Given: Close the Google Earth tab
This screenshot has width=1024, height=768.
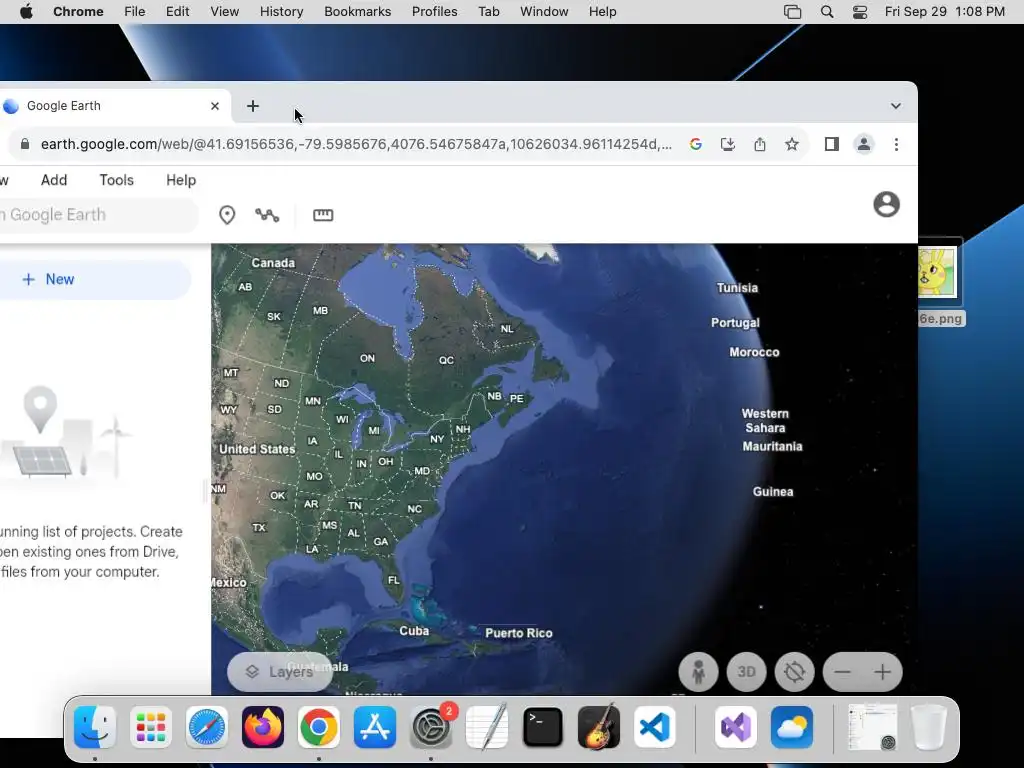Looking at the screenshot, I should (x=215, y=106).
